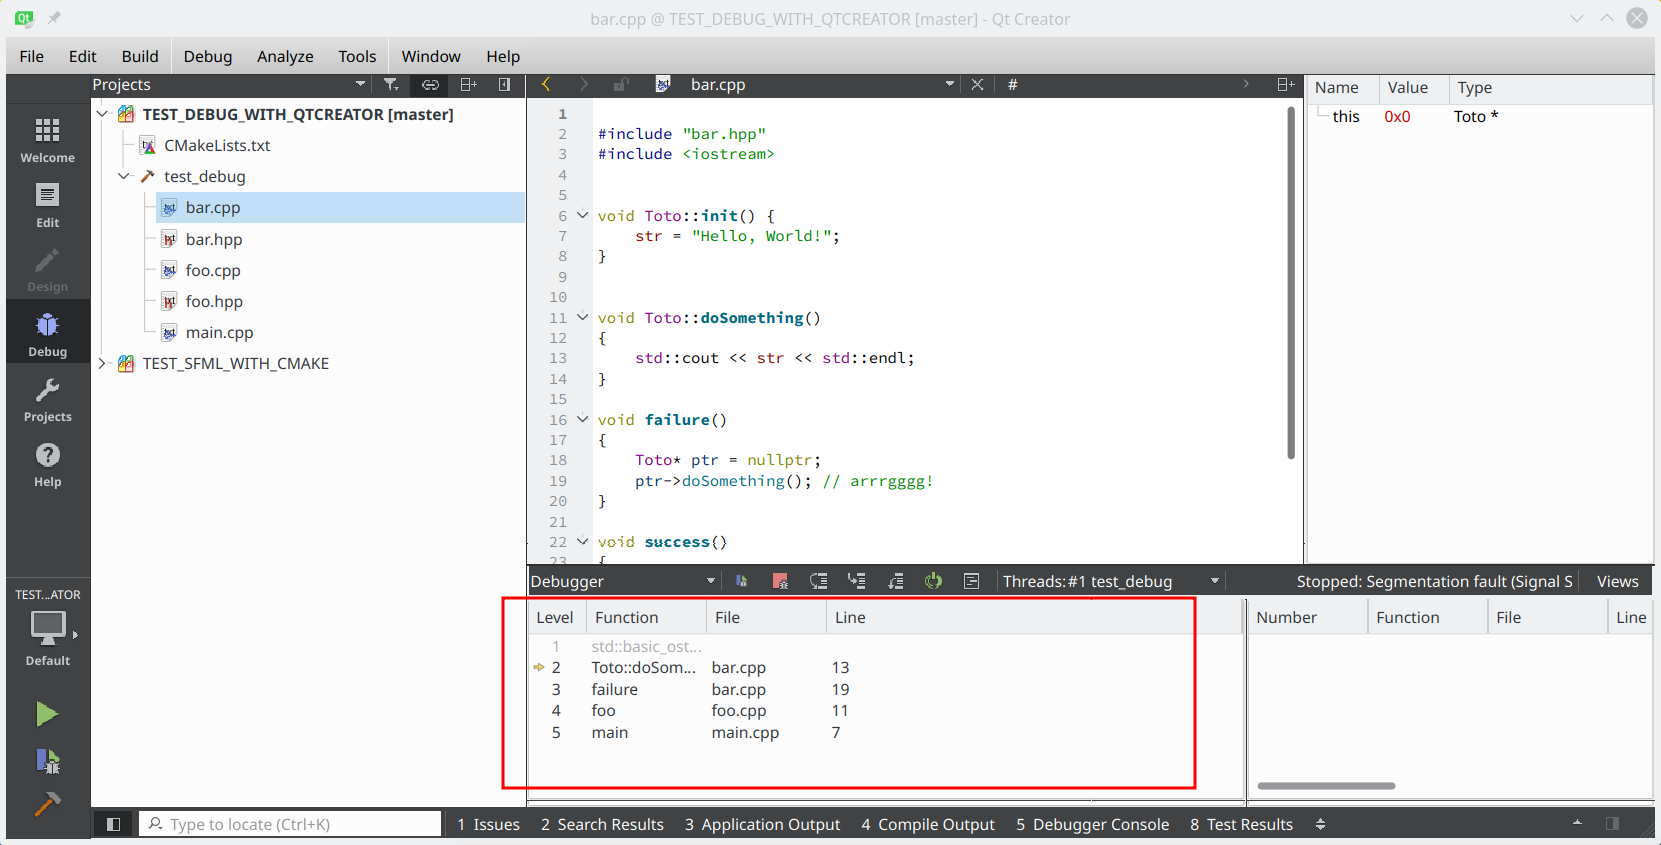This screenshot has width=1661, height=845.
Task: Open the output pane selector arrows
Action: pyautogui.click(x=1320, y=824)
